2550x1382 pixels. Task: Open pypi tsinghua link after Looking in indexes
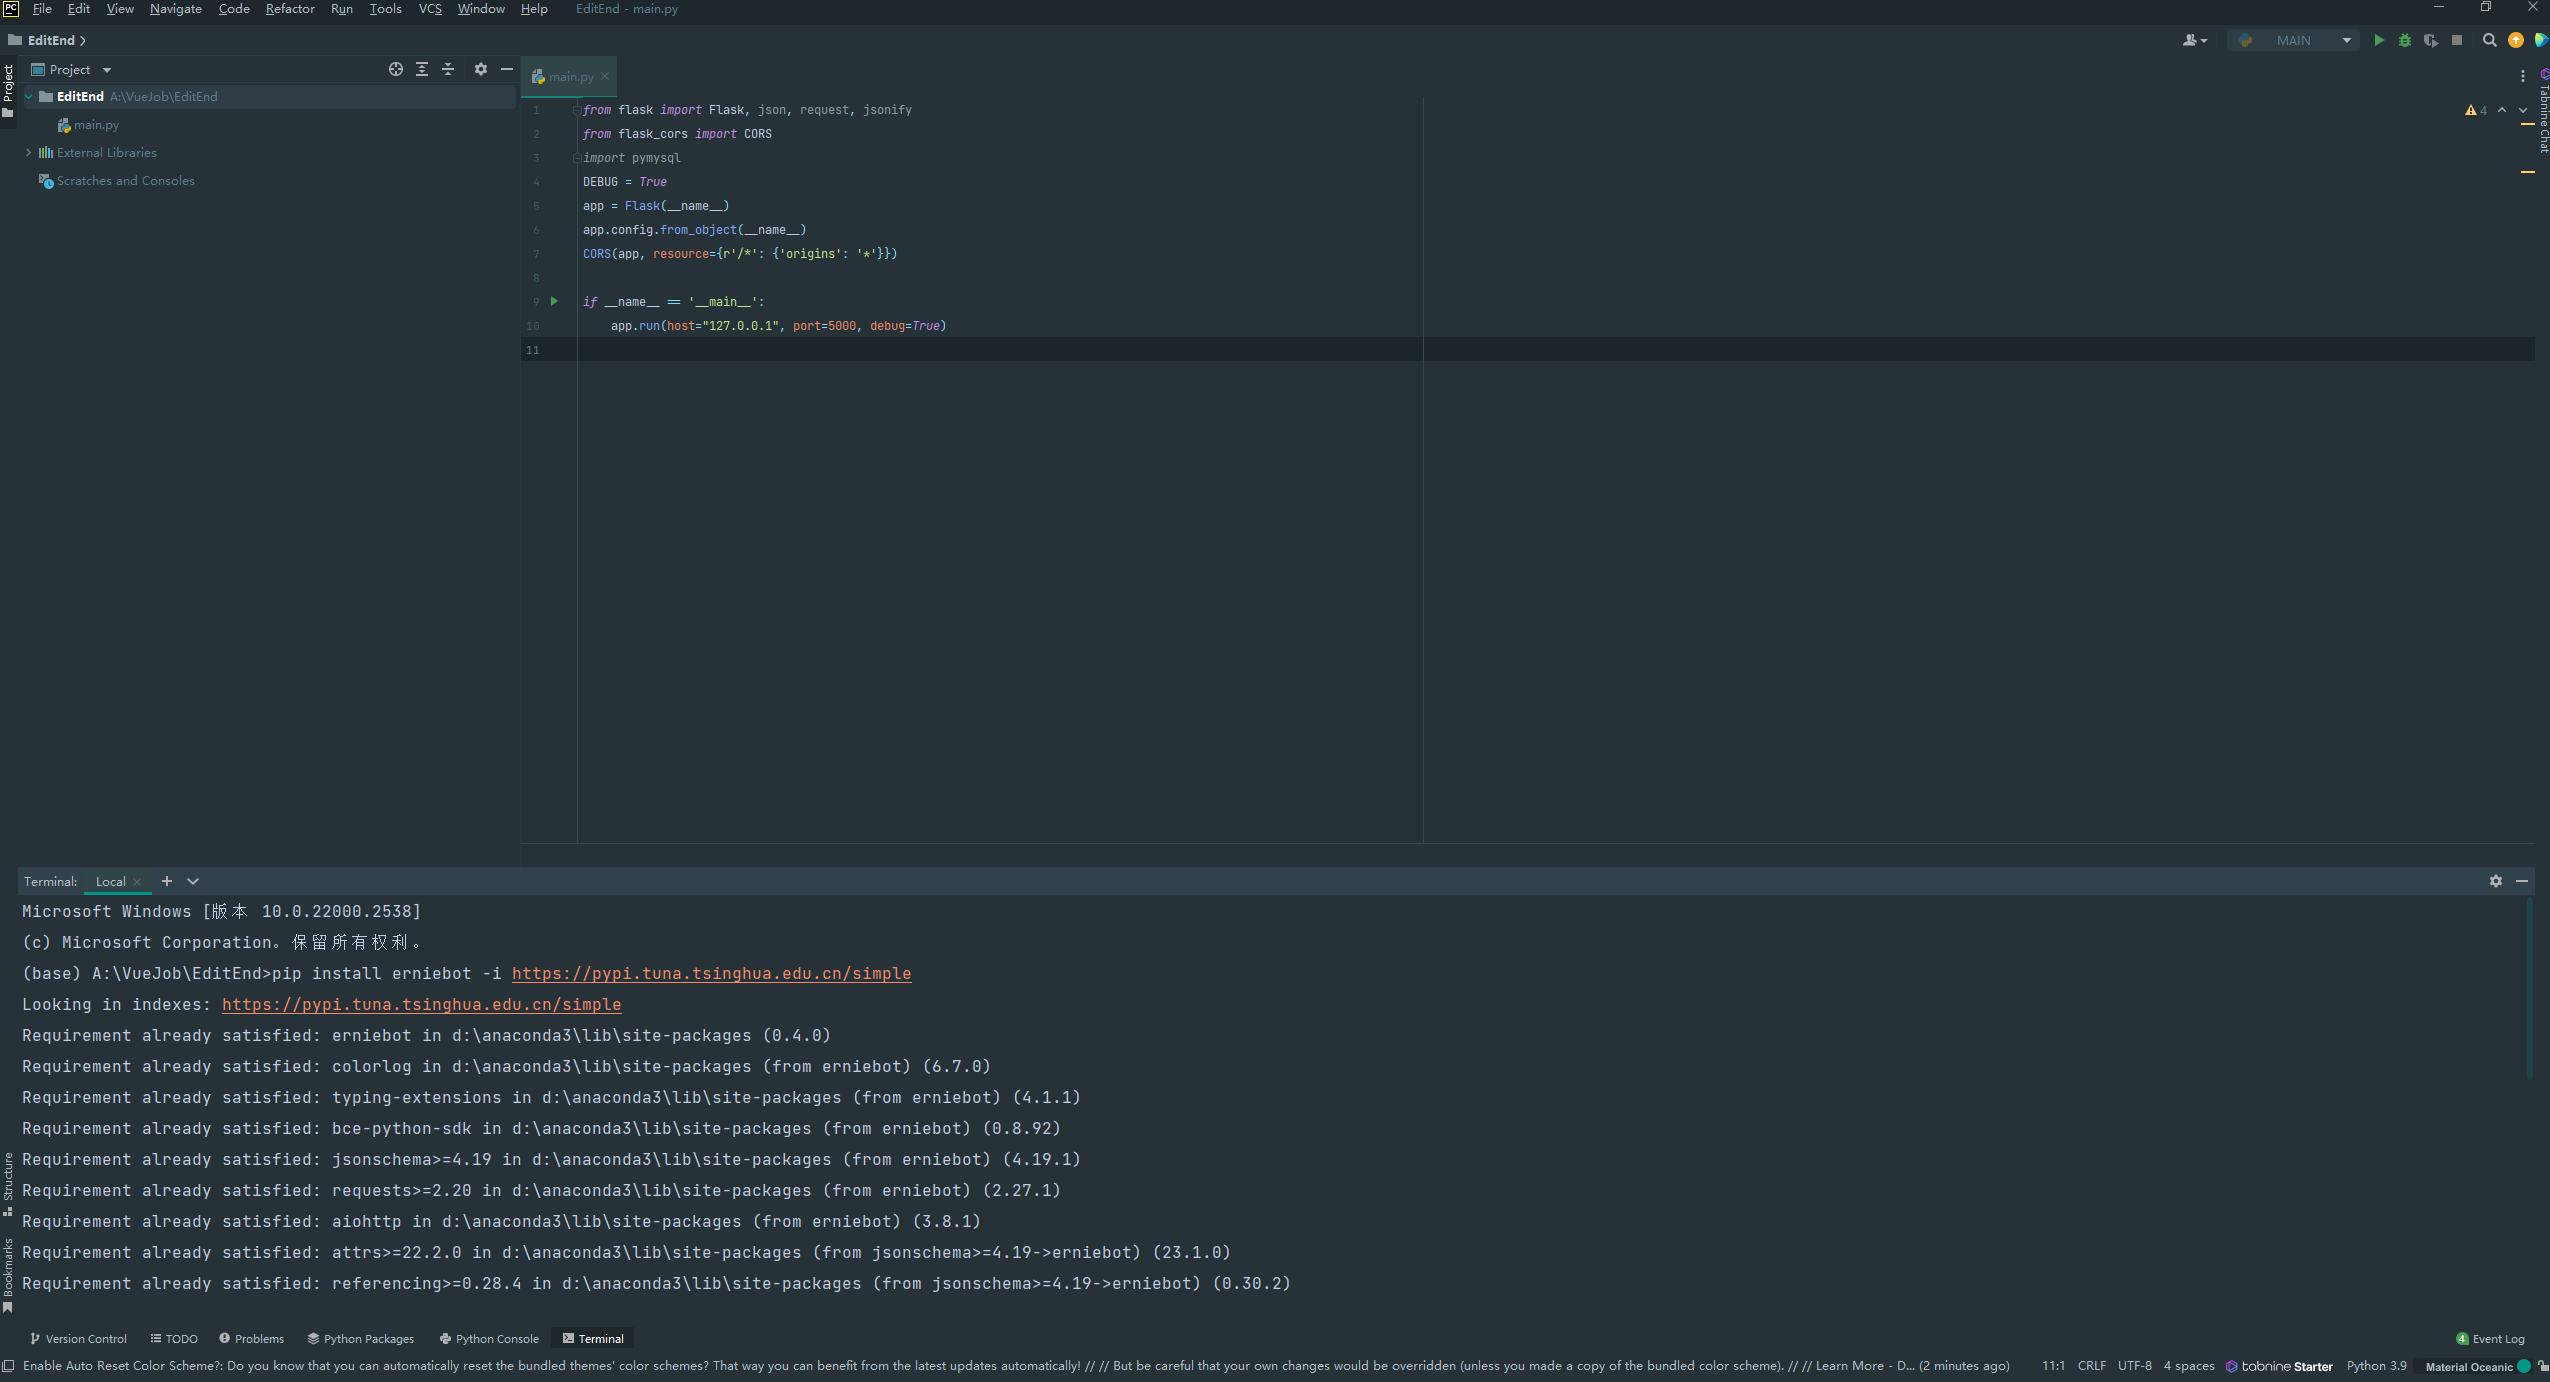(x=421, y=1005)
